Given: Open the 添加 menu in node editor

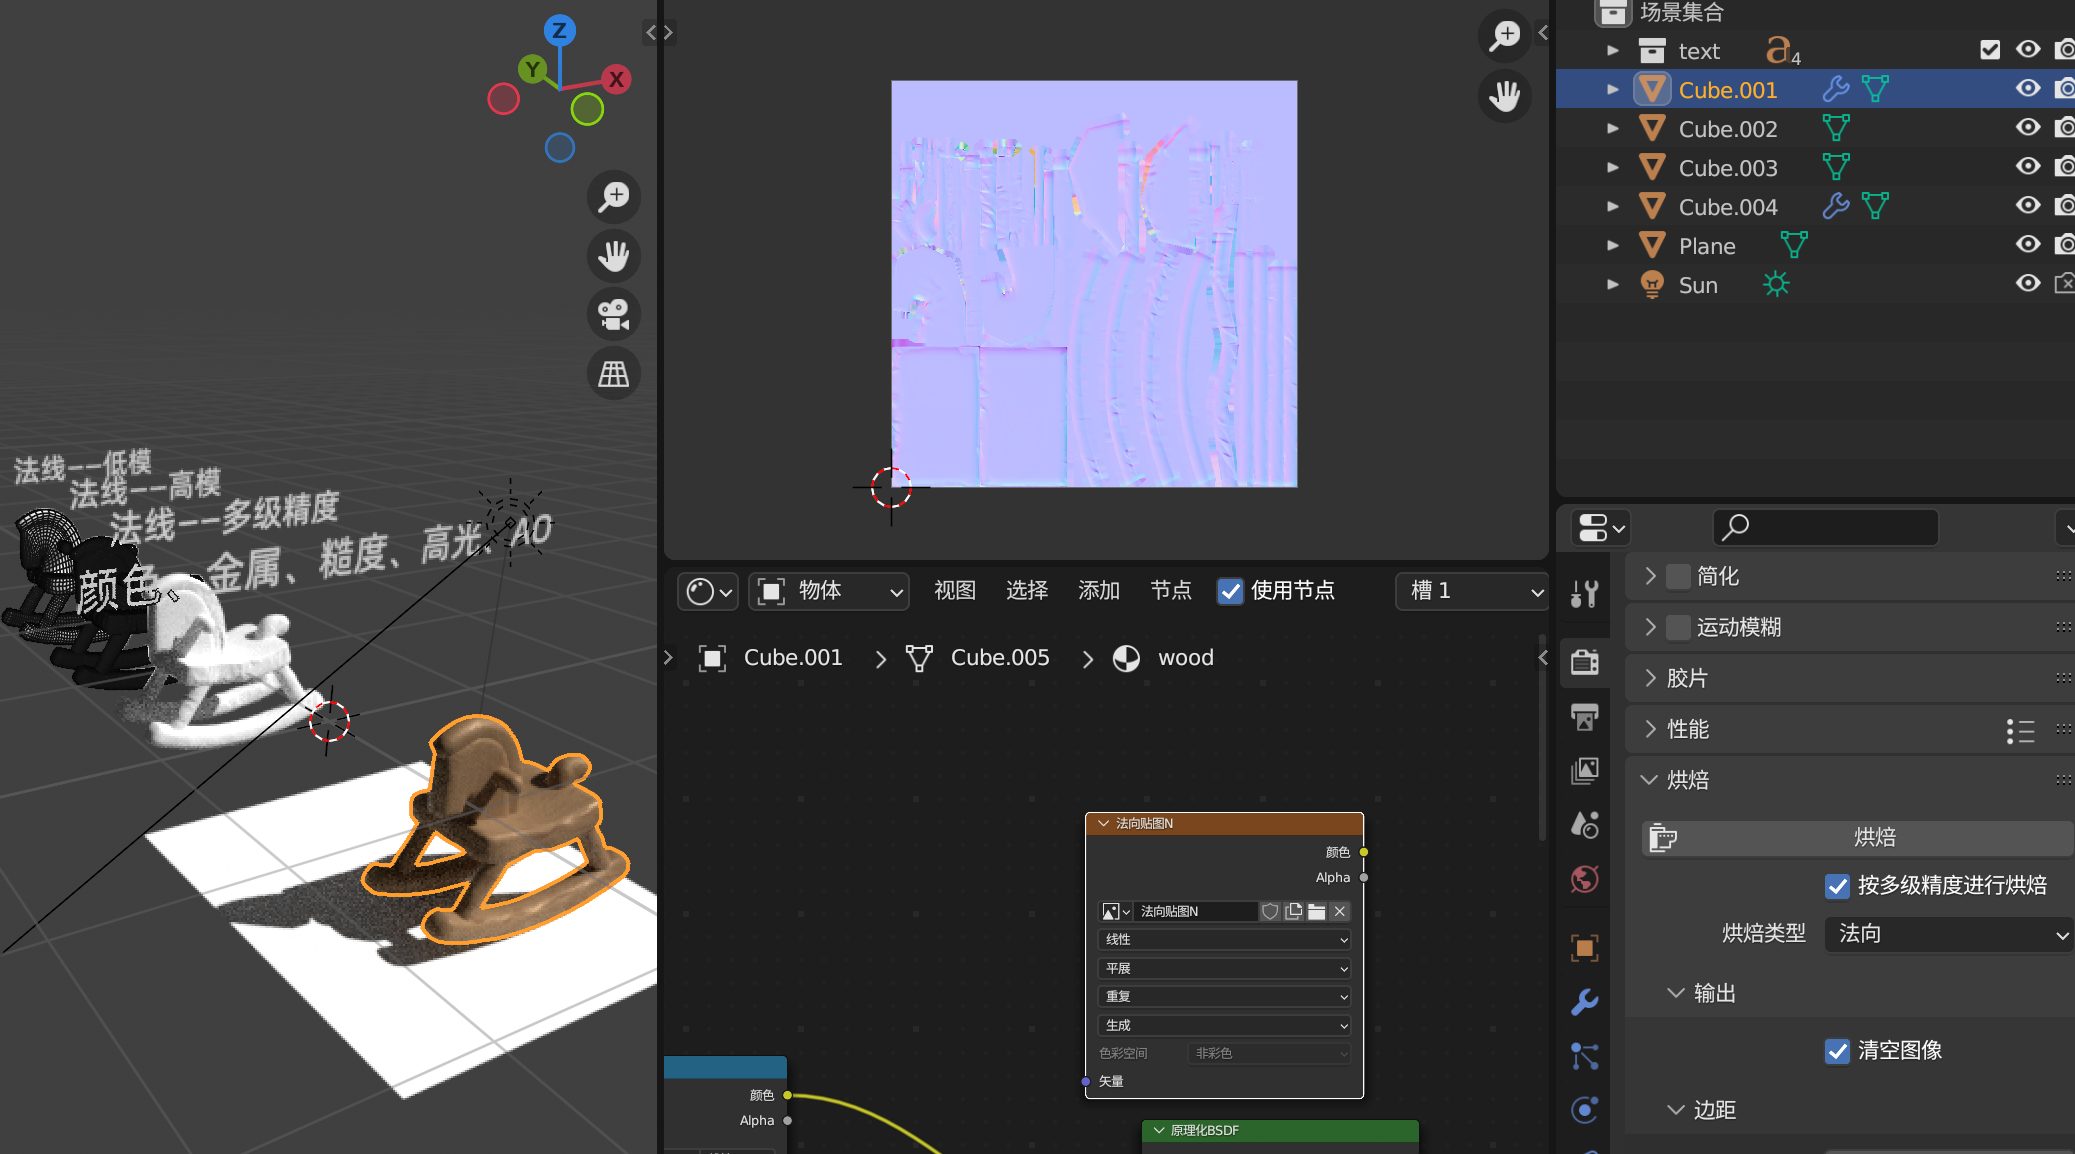Looking at the screenshot, I should coord(1098,591).
